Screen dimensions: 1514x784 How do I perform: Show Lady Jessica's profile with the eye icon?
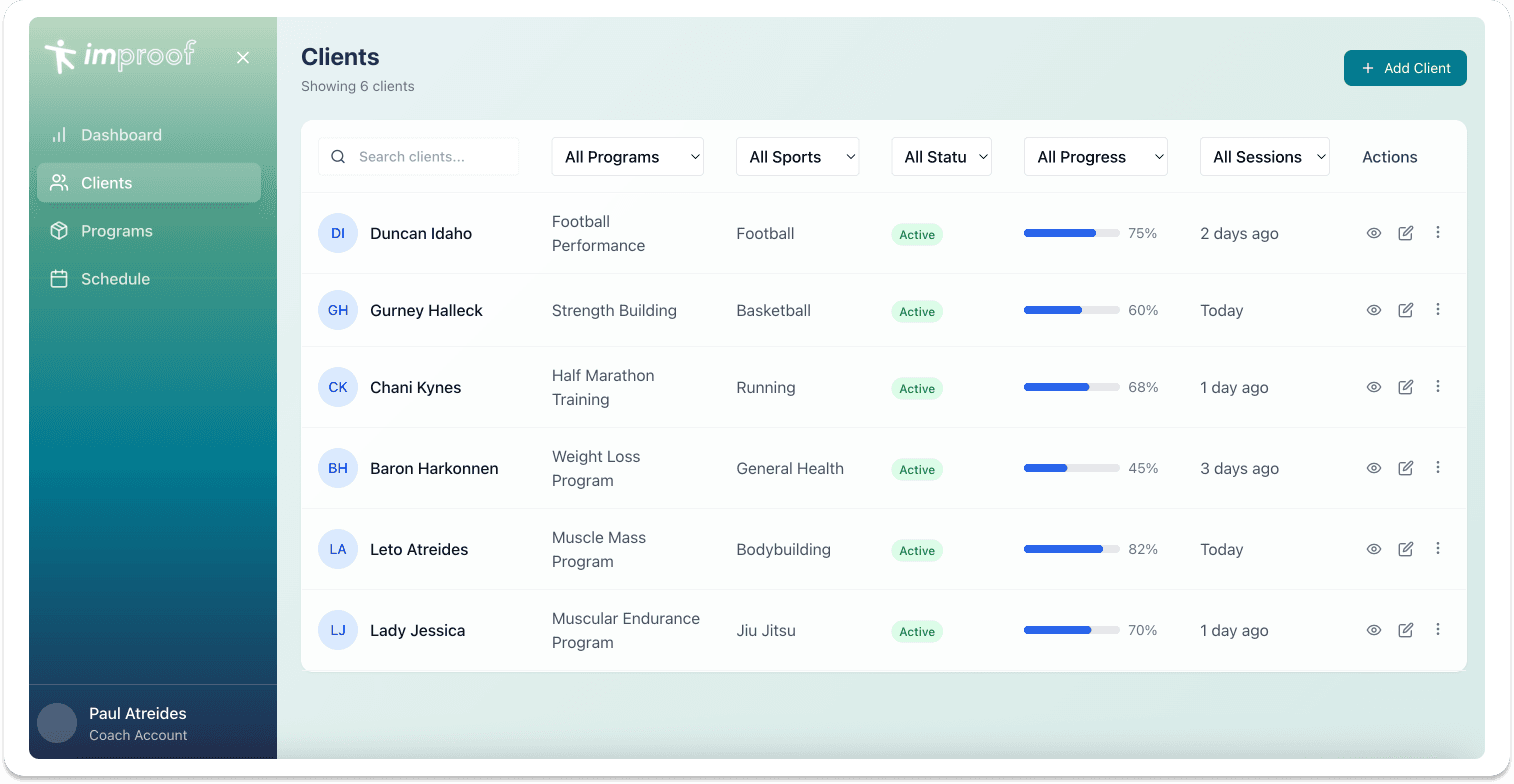pos(1373,630)
